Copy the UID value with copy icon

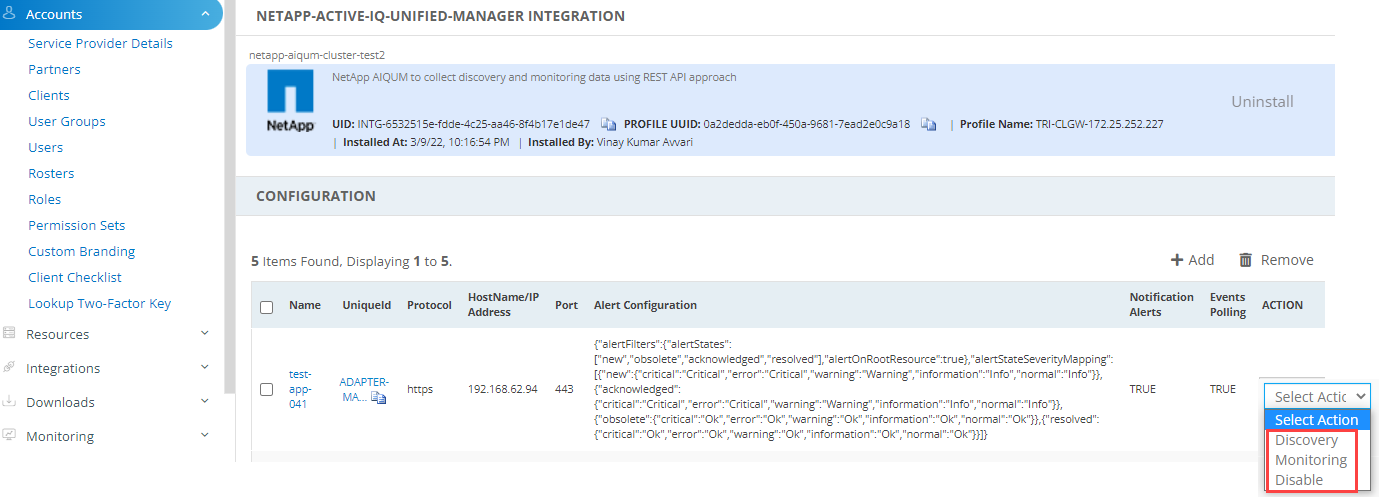click(608, 125)
